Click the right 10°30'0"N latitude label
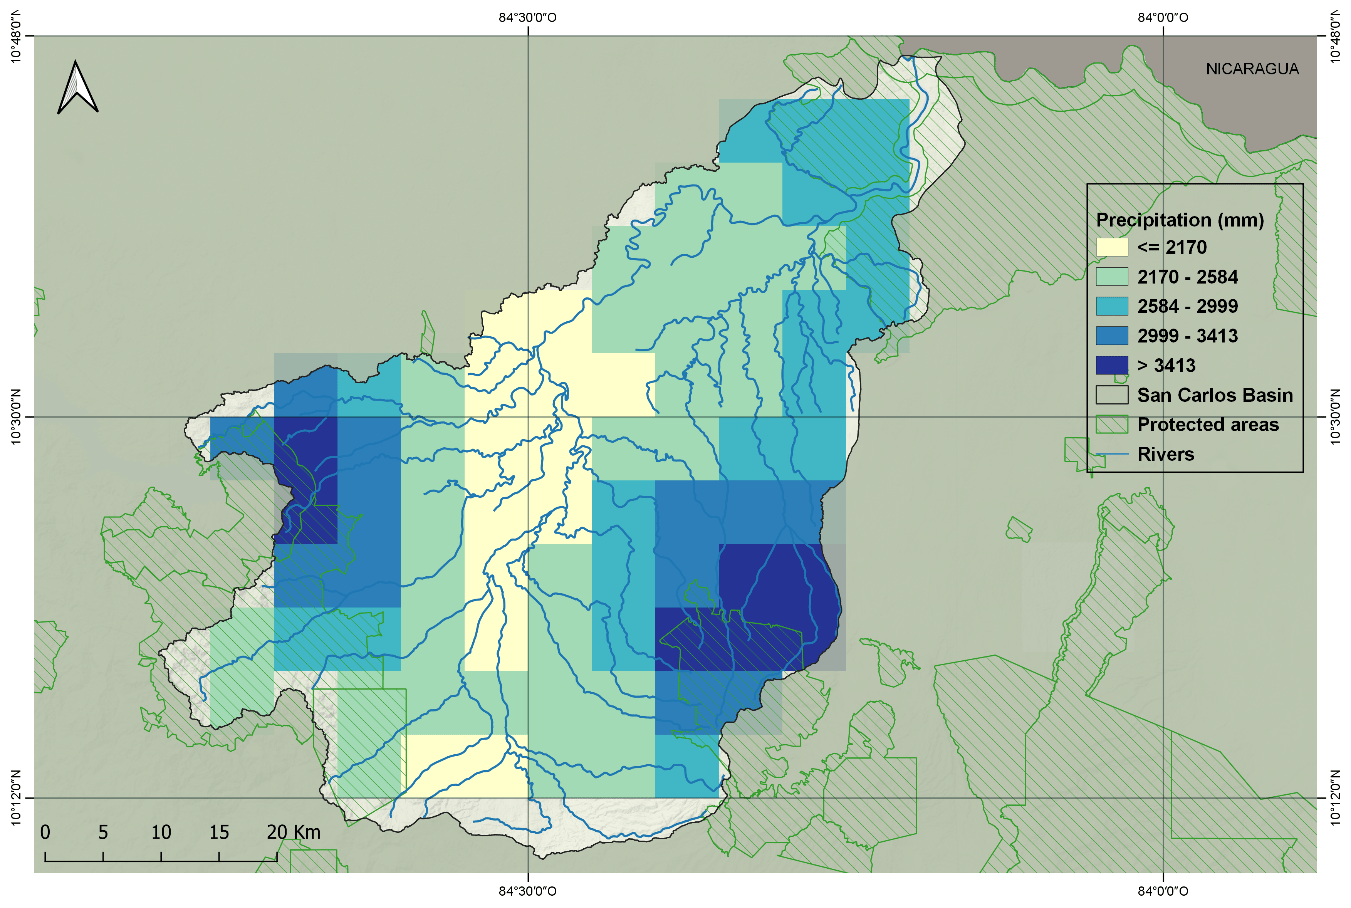This screenshot has width=1351, height=908. click(x=1335, y=417)
